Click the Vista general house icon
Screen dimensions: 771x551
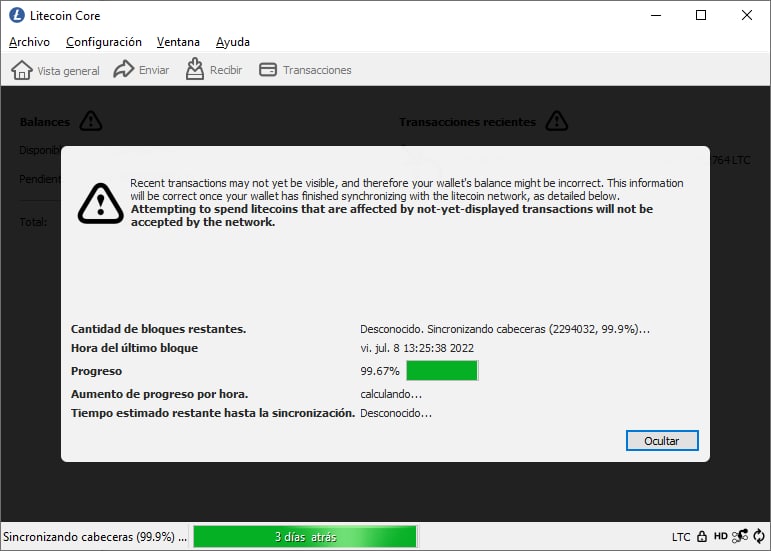coord(21,70)
